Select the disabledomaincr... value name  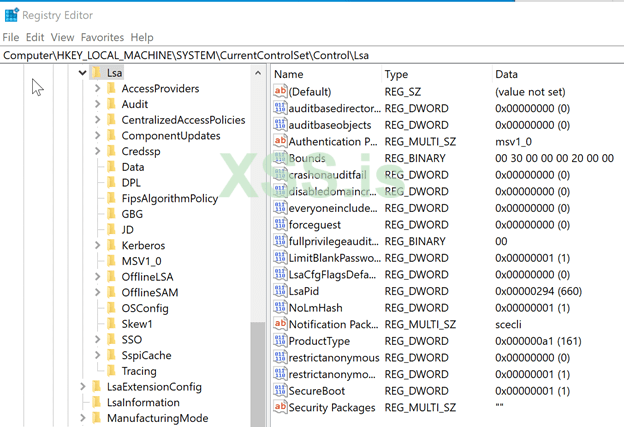(x=332, y=191)
